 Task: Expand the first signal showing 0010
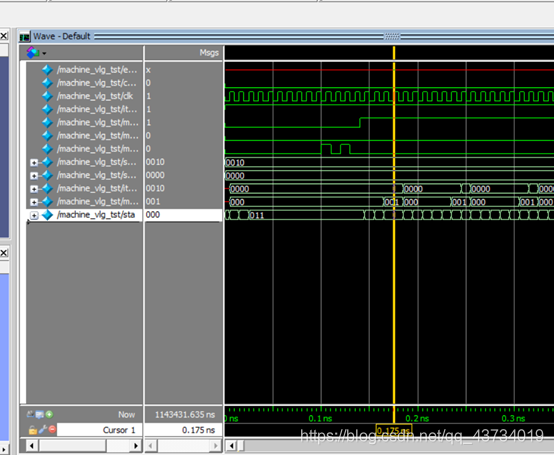[x=34, y=162]
